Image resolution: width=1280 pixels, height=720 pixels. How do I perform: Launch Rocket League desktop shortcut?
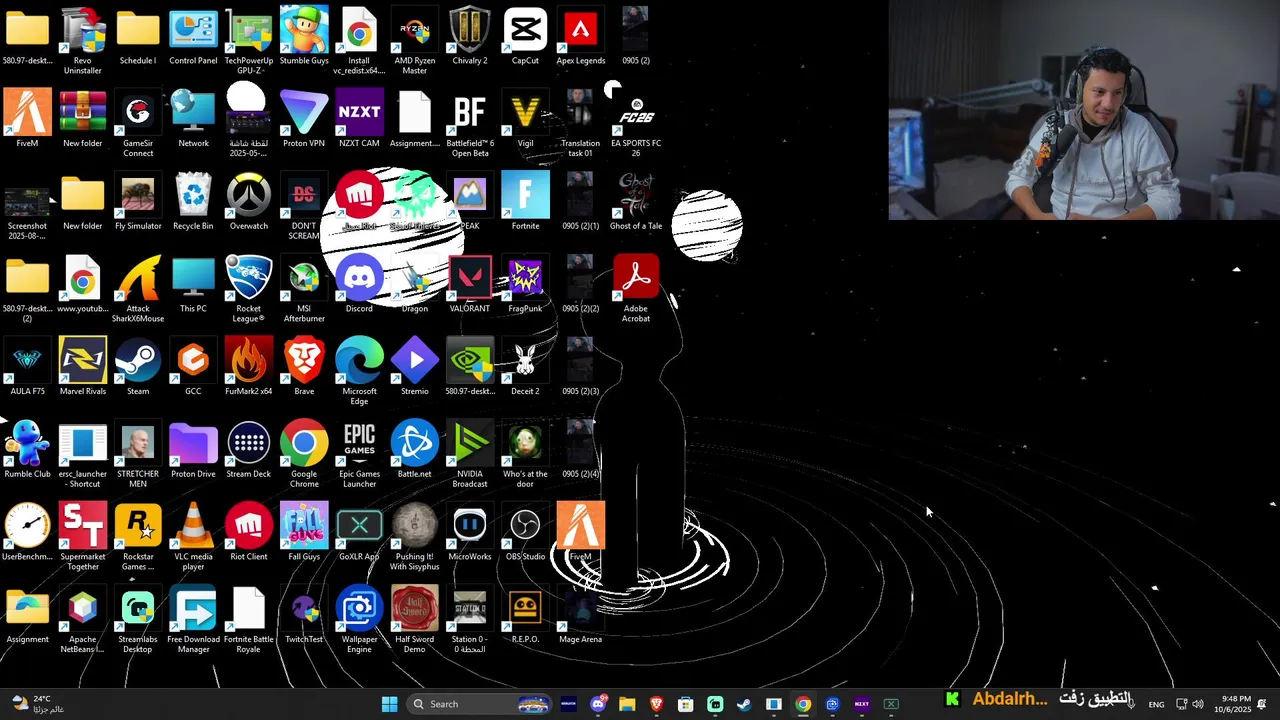(x=248, y=288)
